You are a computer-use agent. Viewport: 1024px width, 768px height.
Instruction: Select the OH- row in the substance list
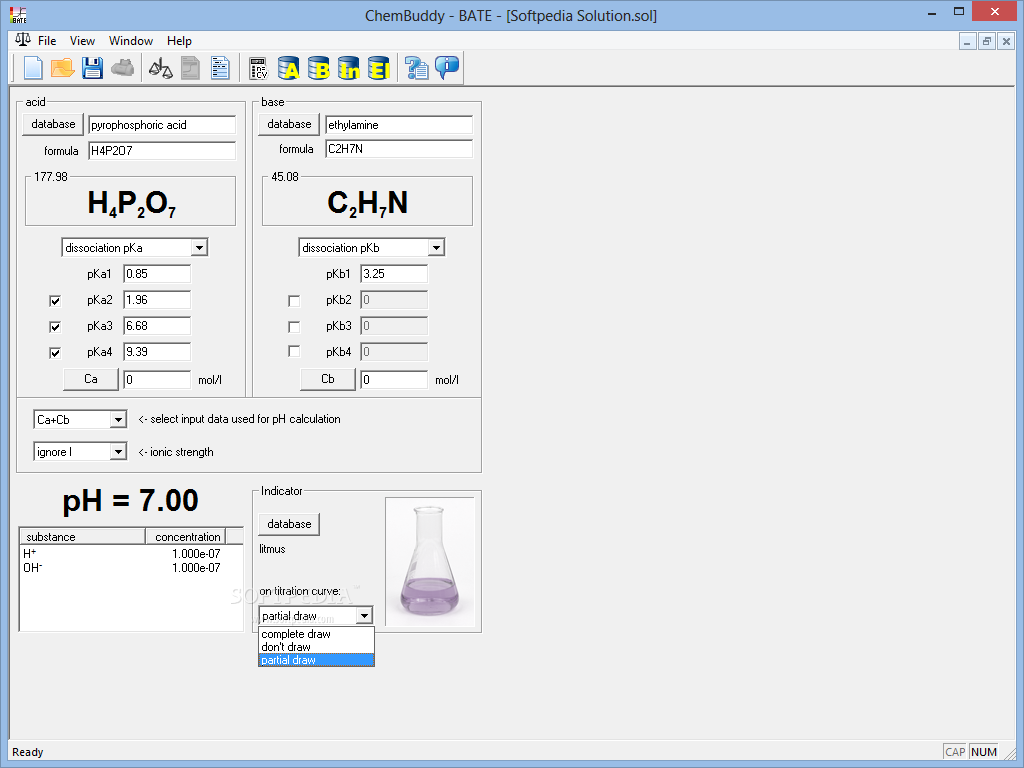pos(131,568)
